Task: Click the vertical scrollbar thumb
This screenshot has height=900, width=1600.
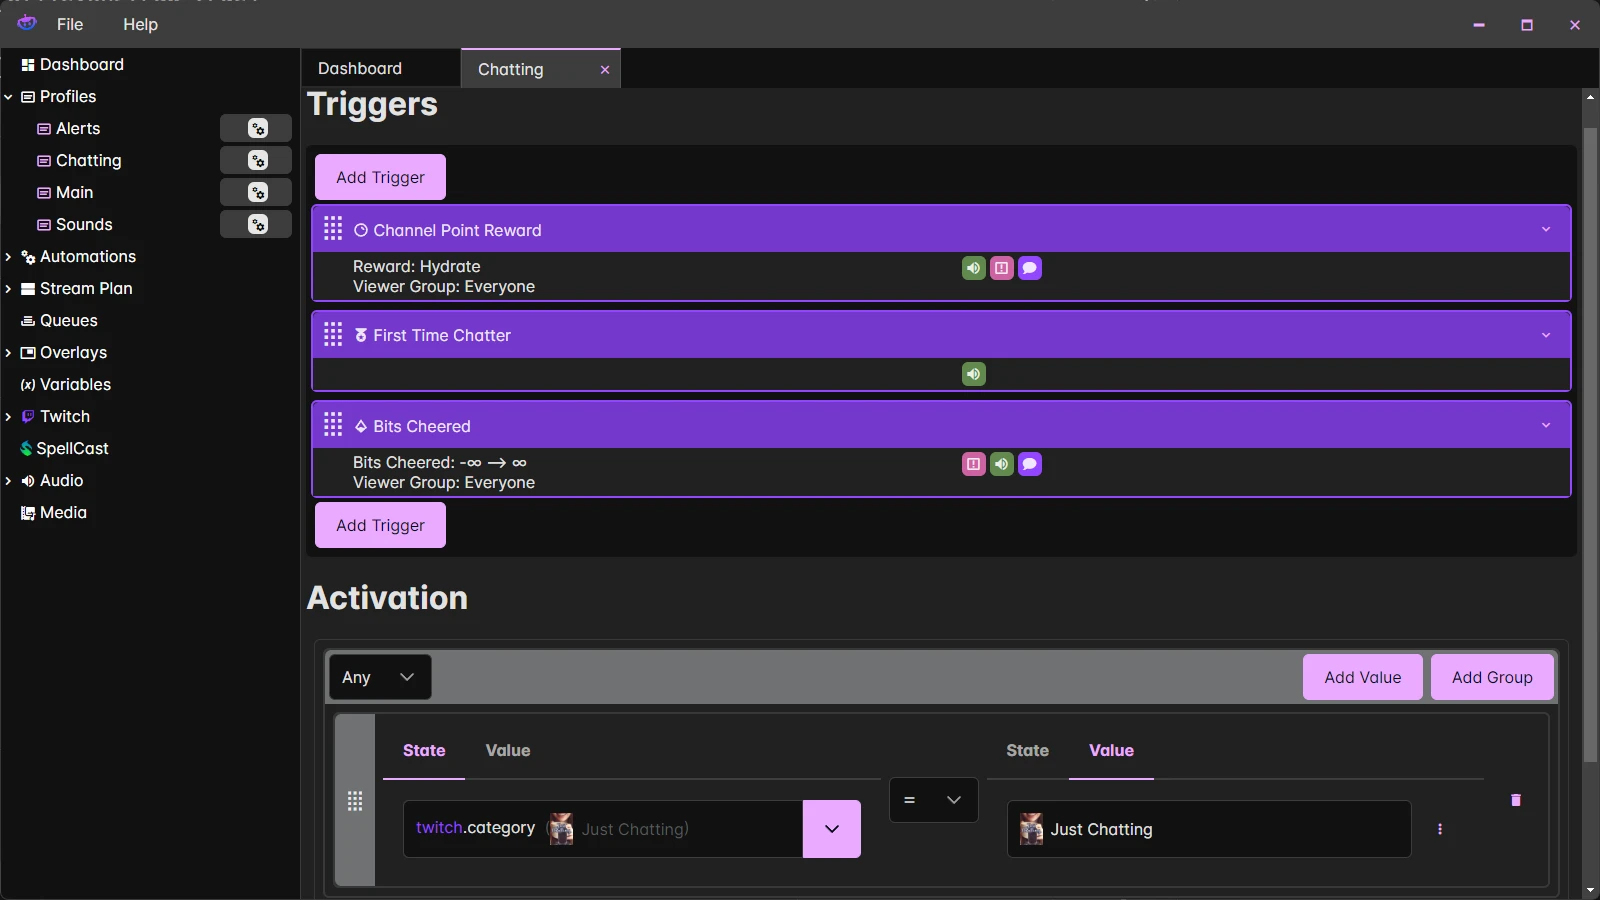Action: pos(1590,445)
